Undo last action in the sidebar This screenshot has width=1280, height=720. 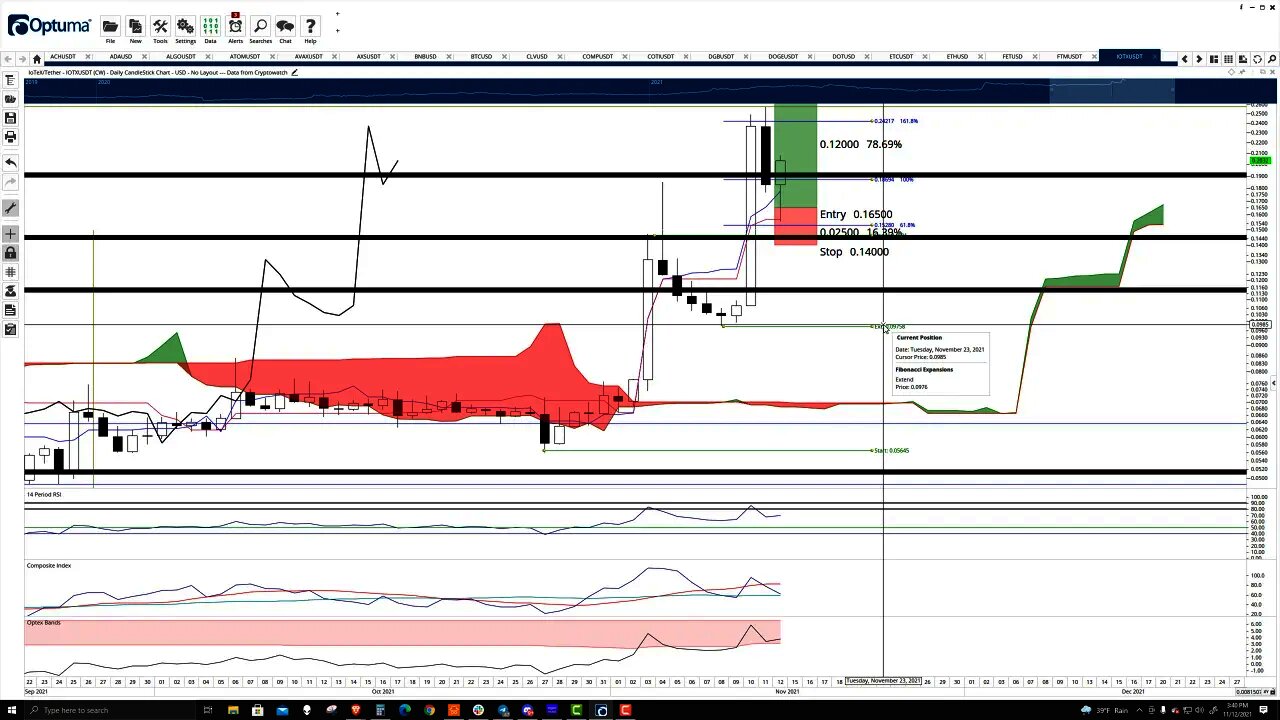(x=10, y=162)
